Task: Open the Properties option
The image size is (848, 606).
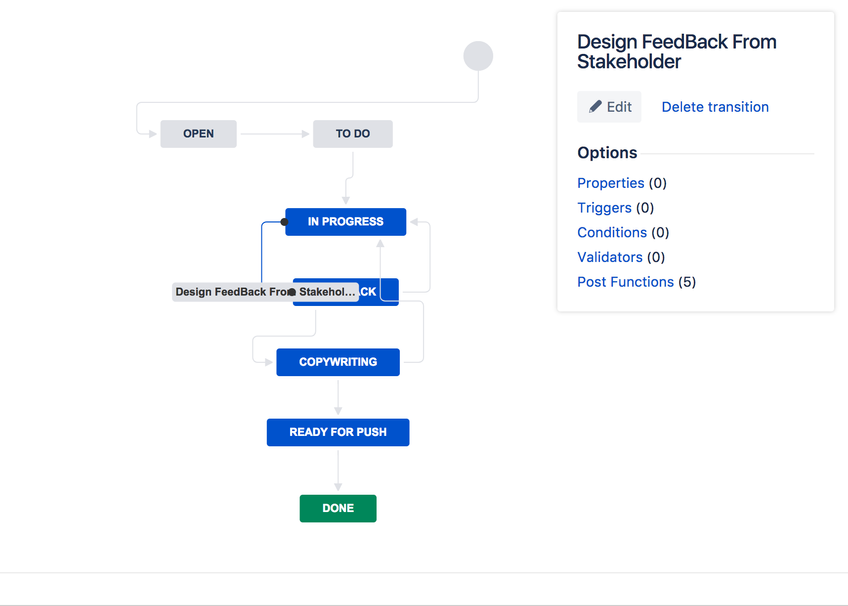Action: click(x=611, y=183)
